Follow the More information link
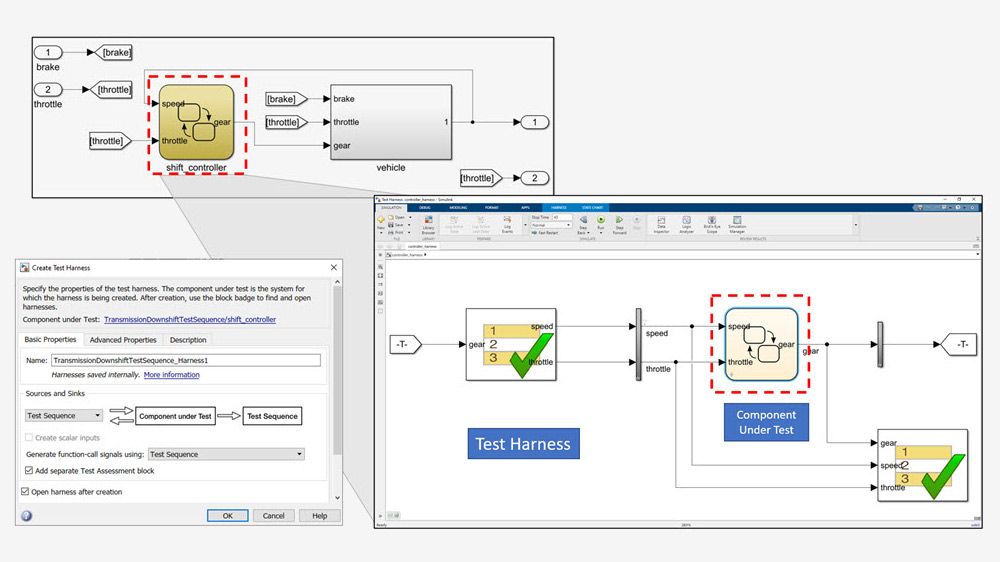The height and width of the screenshot is (562, 1000). click(171, 375)
